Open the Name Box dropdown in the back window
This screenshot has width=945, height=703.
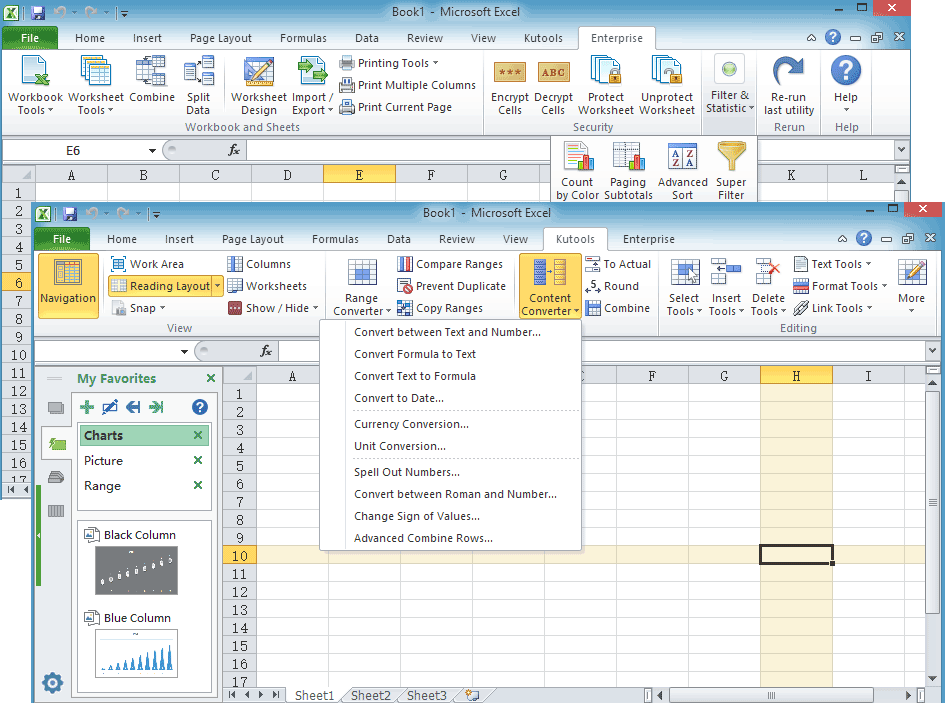pos(152,151)
